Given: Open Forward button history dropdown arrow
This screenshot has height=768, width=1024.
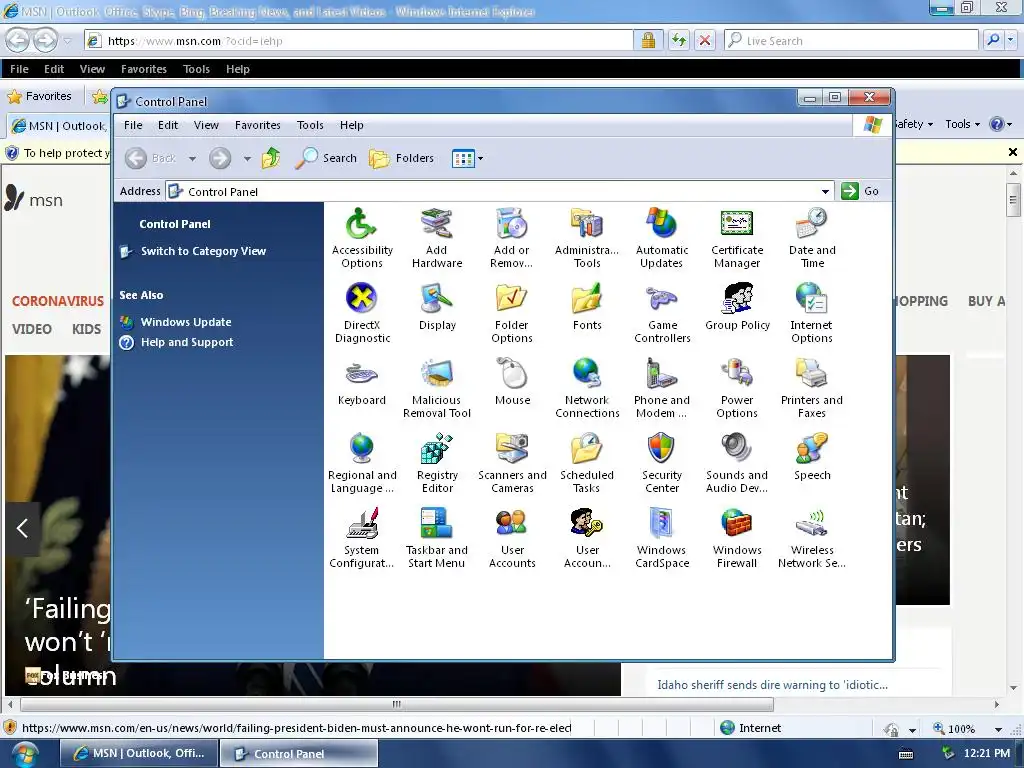Looking at the screenshot, I should coord(247,159).
